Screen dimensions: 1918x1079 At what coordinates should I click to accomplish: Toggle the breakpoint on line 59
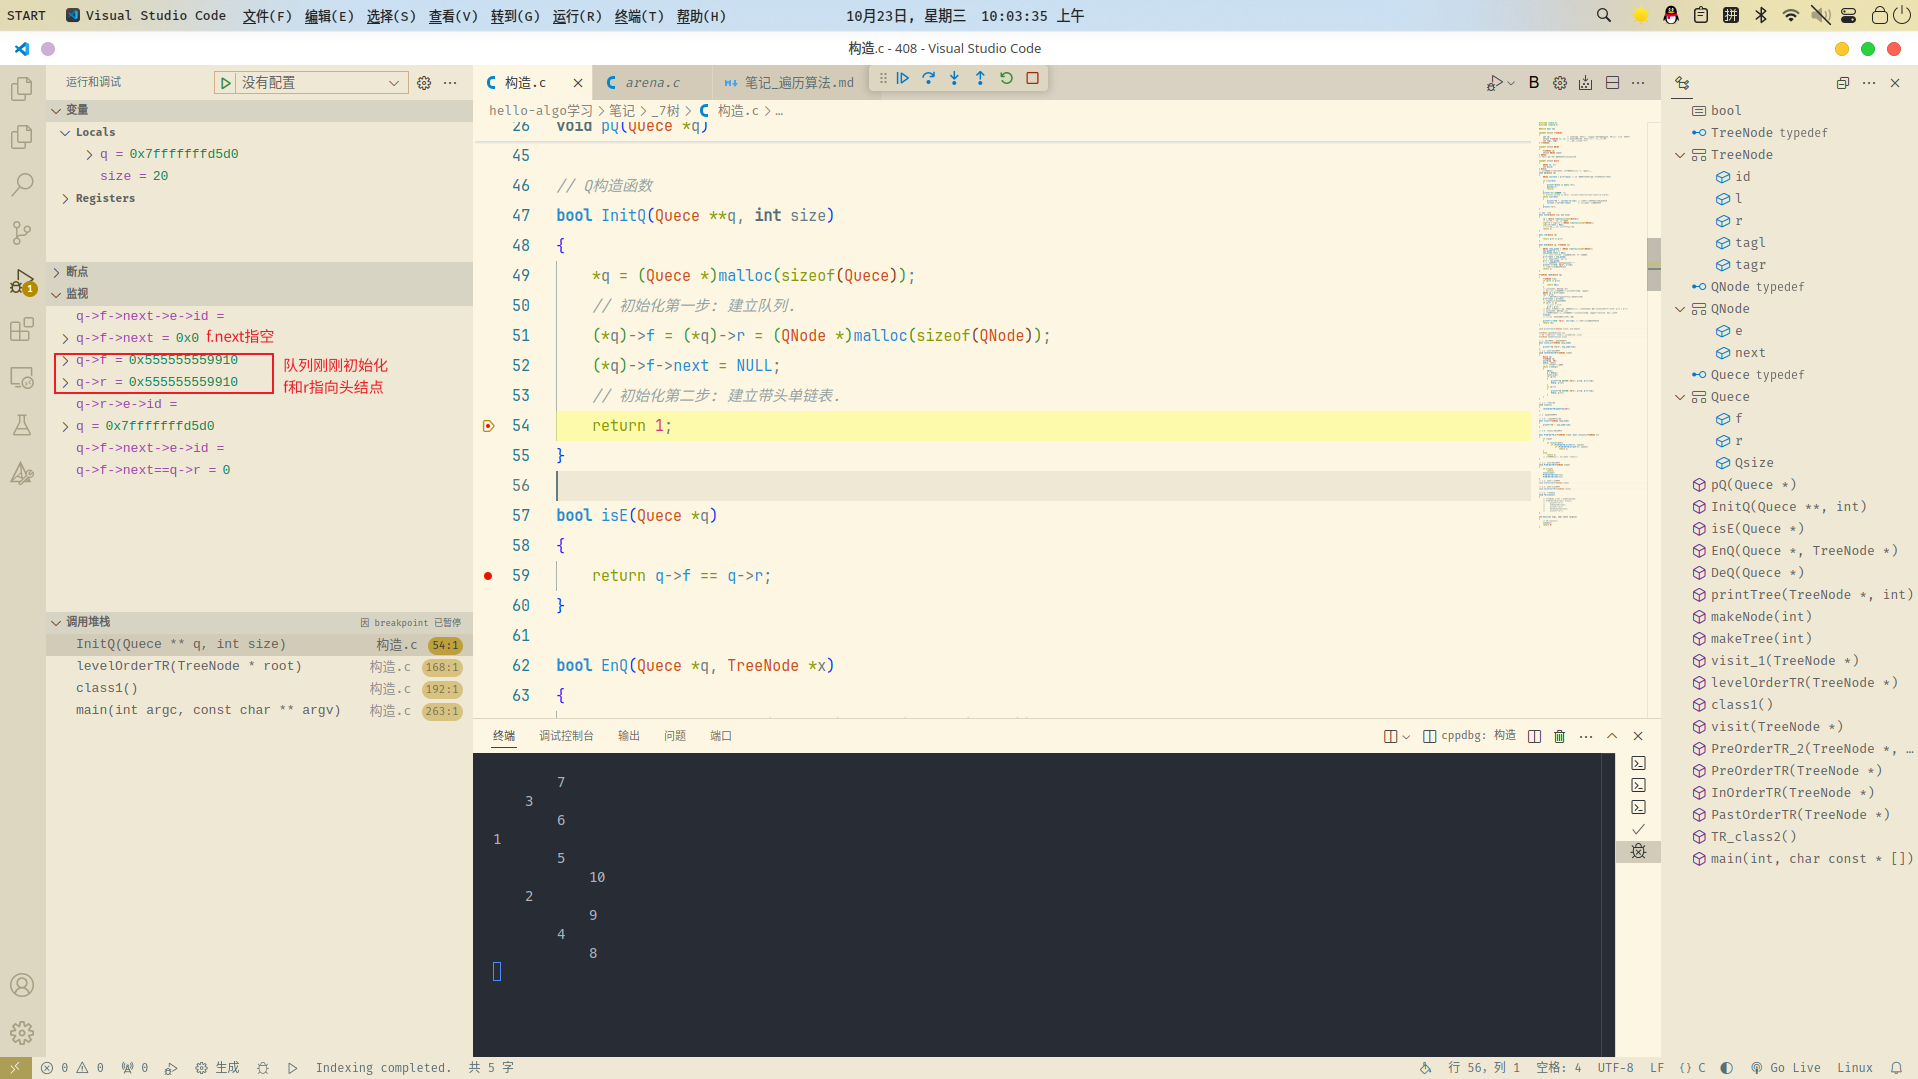tap(488, 576)
